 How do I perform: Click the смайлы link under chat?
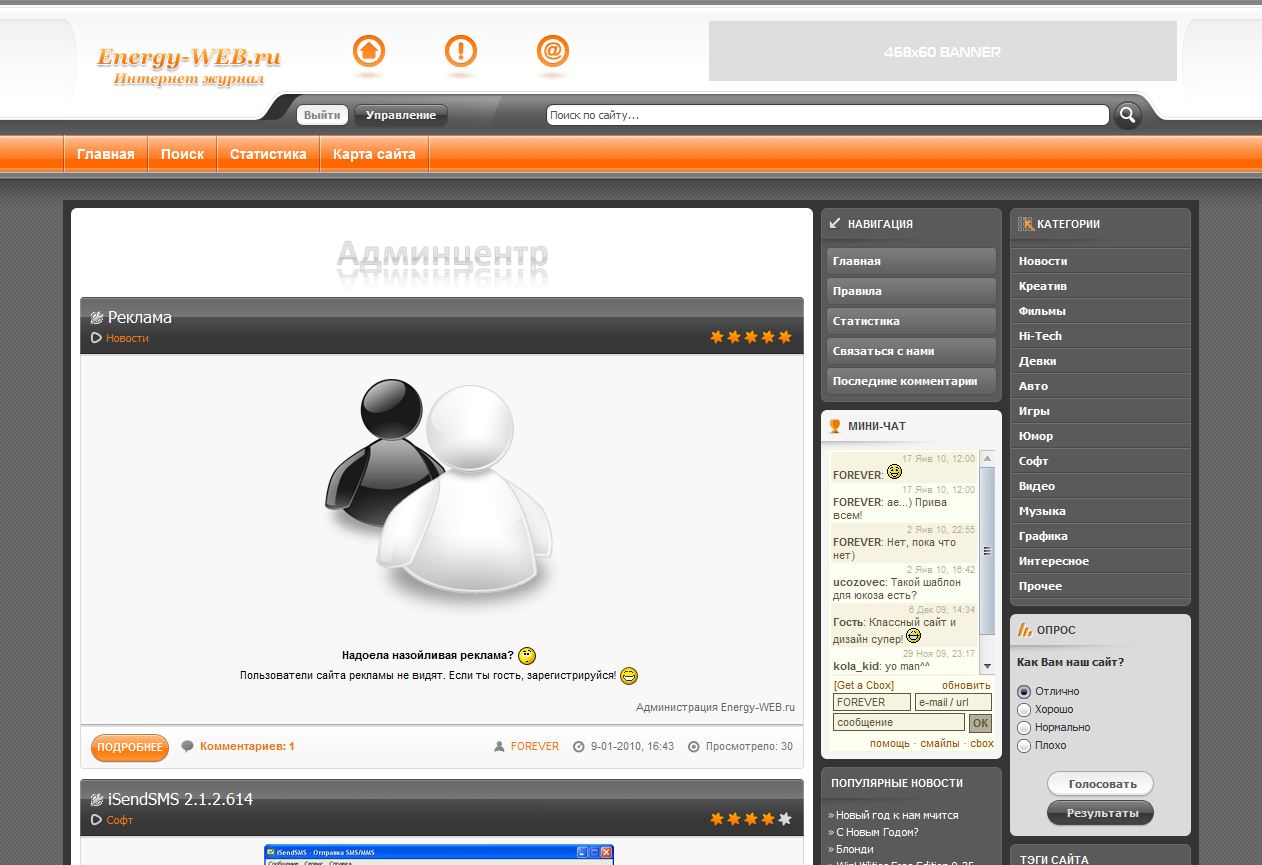click(940, 743)
